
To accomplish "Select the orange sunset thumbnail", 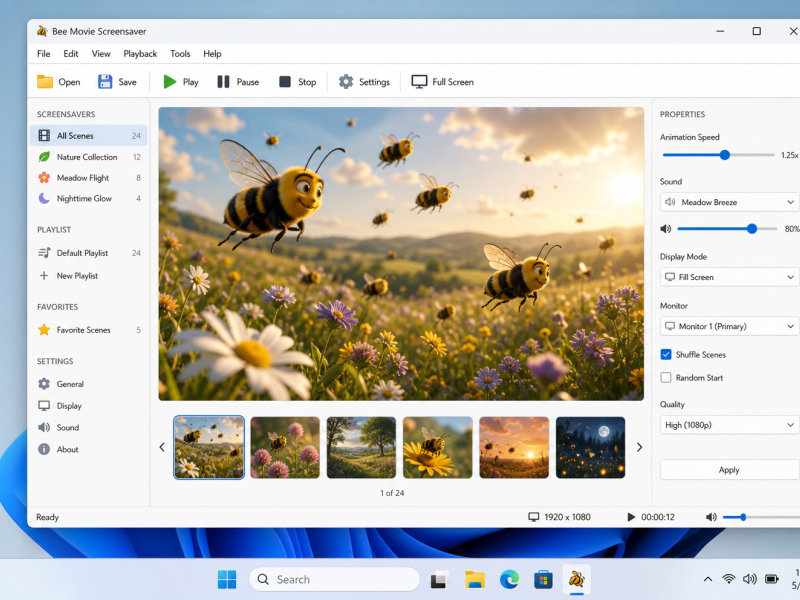I will coord(514,447).
